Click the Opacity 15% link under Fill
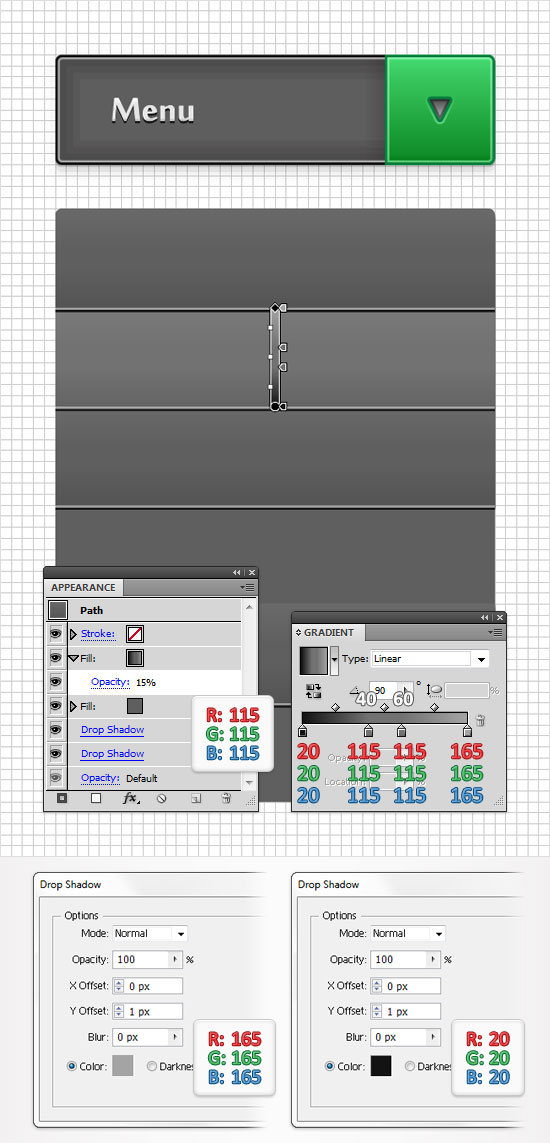The image size is (550, 1143). 110,682
